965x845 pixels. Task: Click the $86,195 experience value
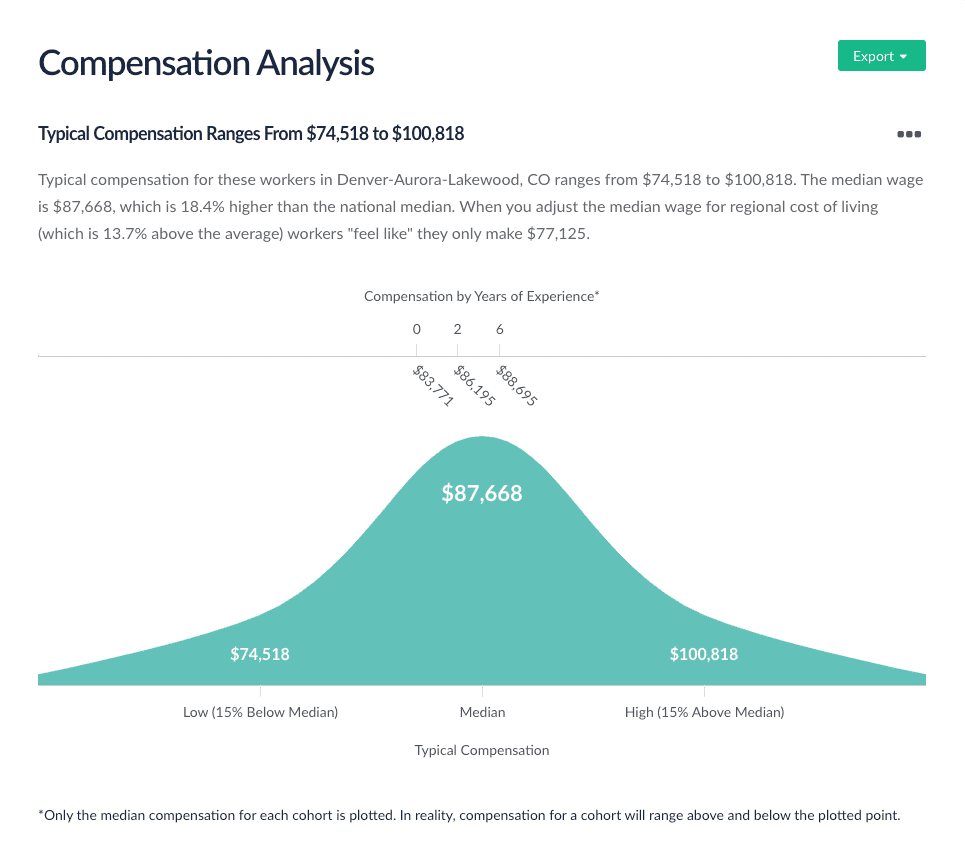[x=474, y=385]
